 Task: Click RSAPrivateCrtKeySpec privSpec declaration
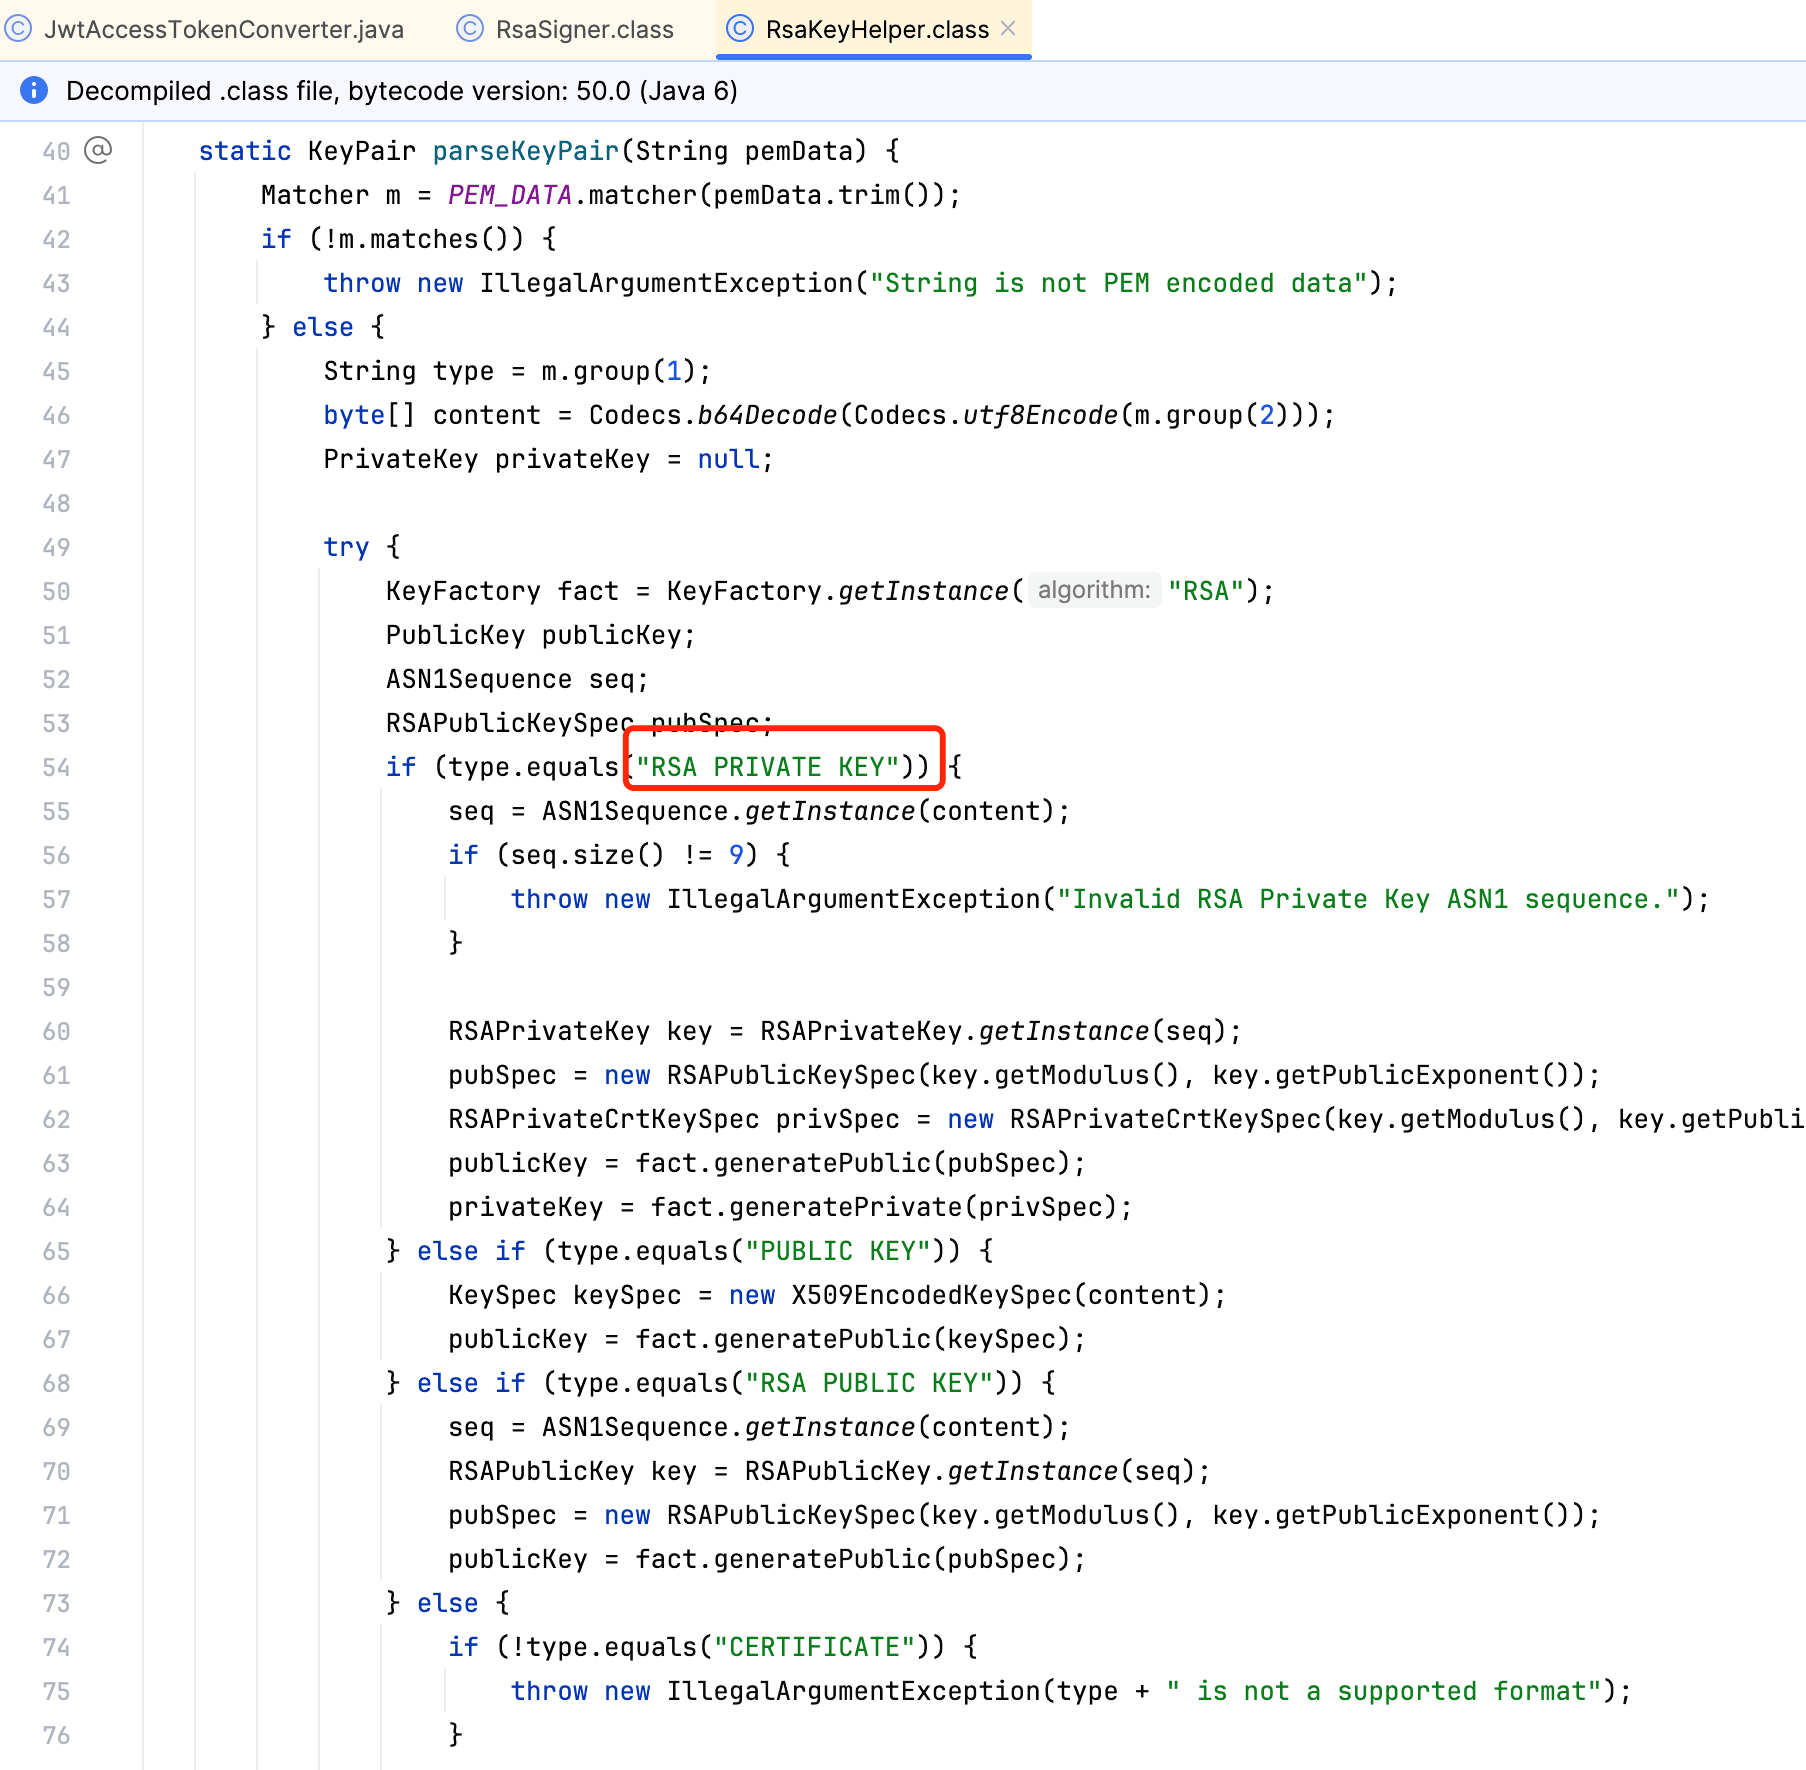[674, 1119]
